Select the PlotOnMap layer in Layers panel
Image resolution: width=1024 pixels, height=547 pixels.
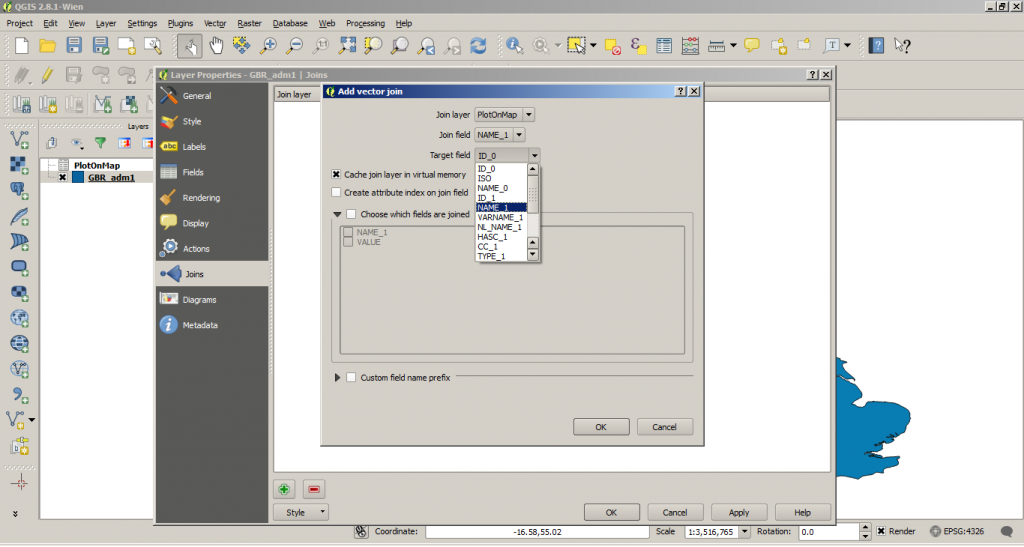click(x=97, y=166)
